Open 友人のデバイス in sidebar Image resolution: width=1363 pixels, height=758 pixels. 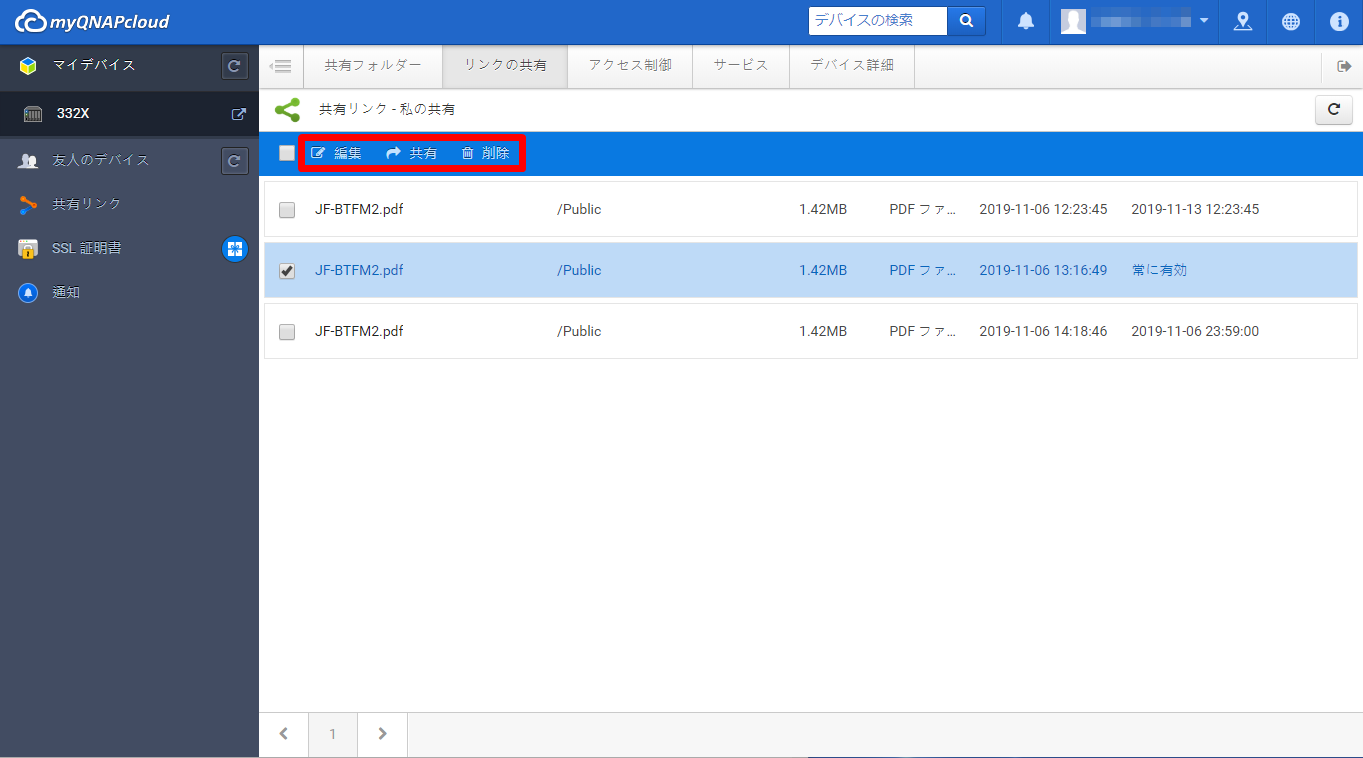[x=101, y=160]
